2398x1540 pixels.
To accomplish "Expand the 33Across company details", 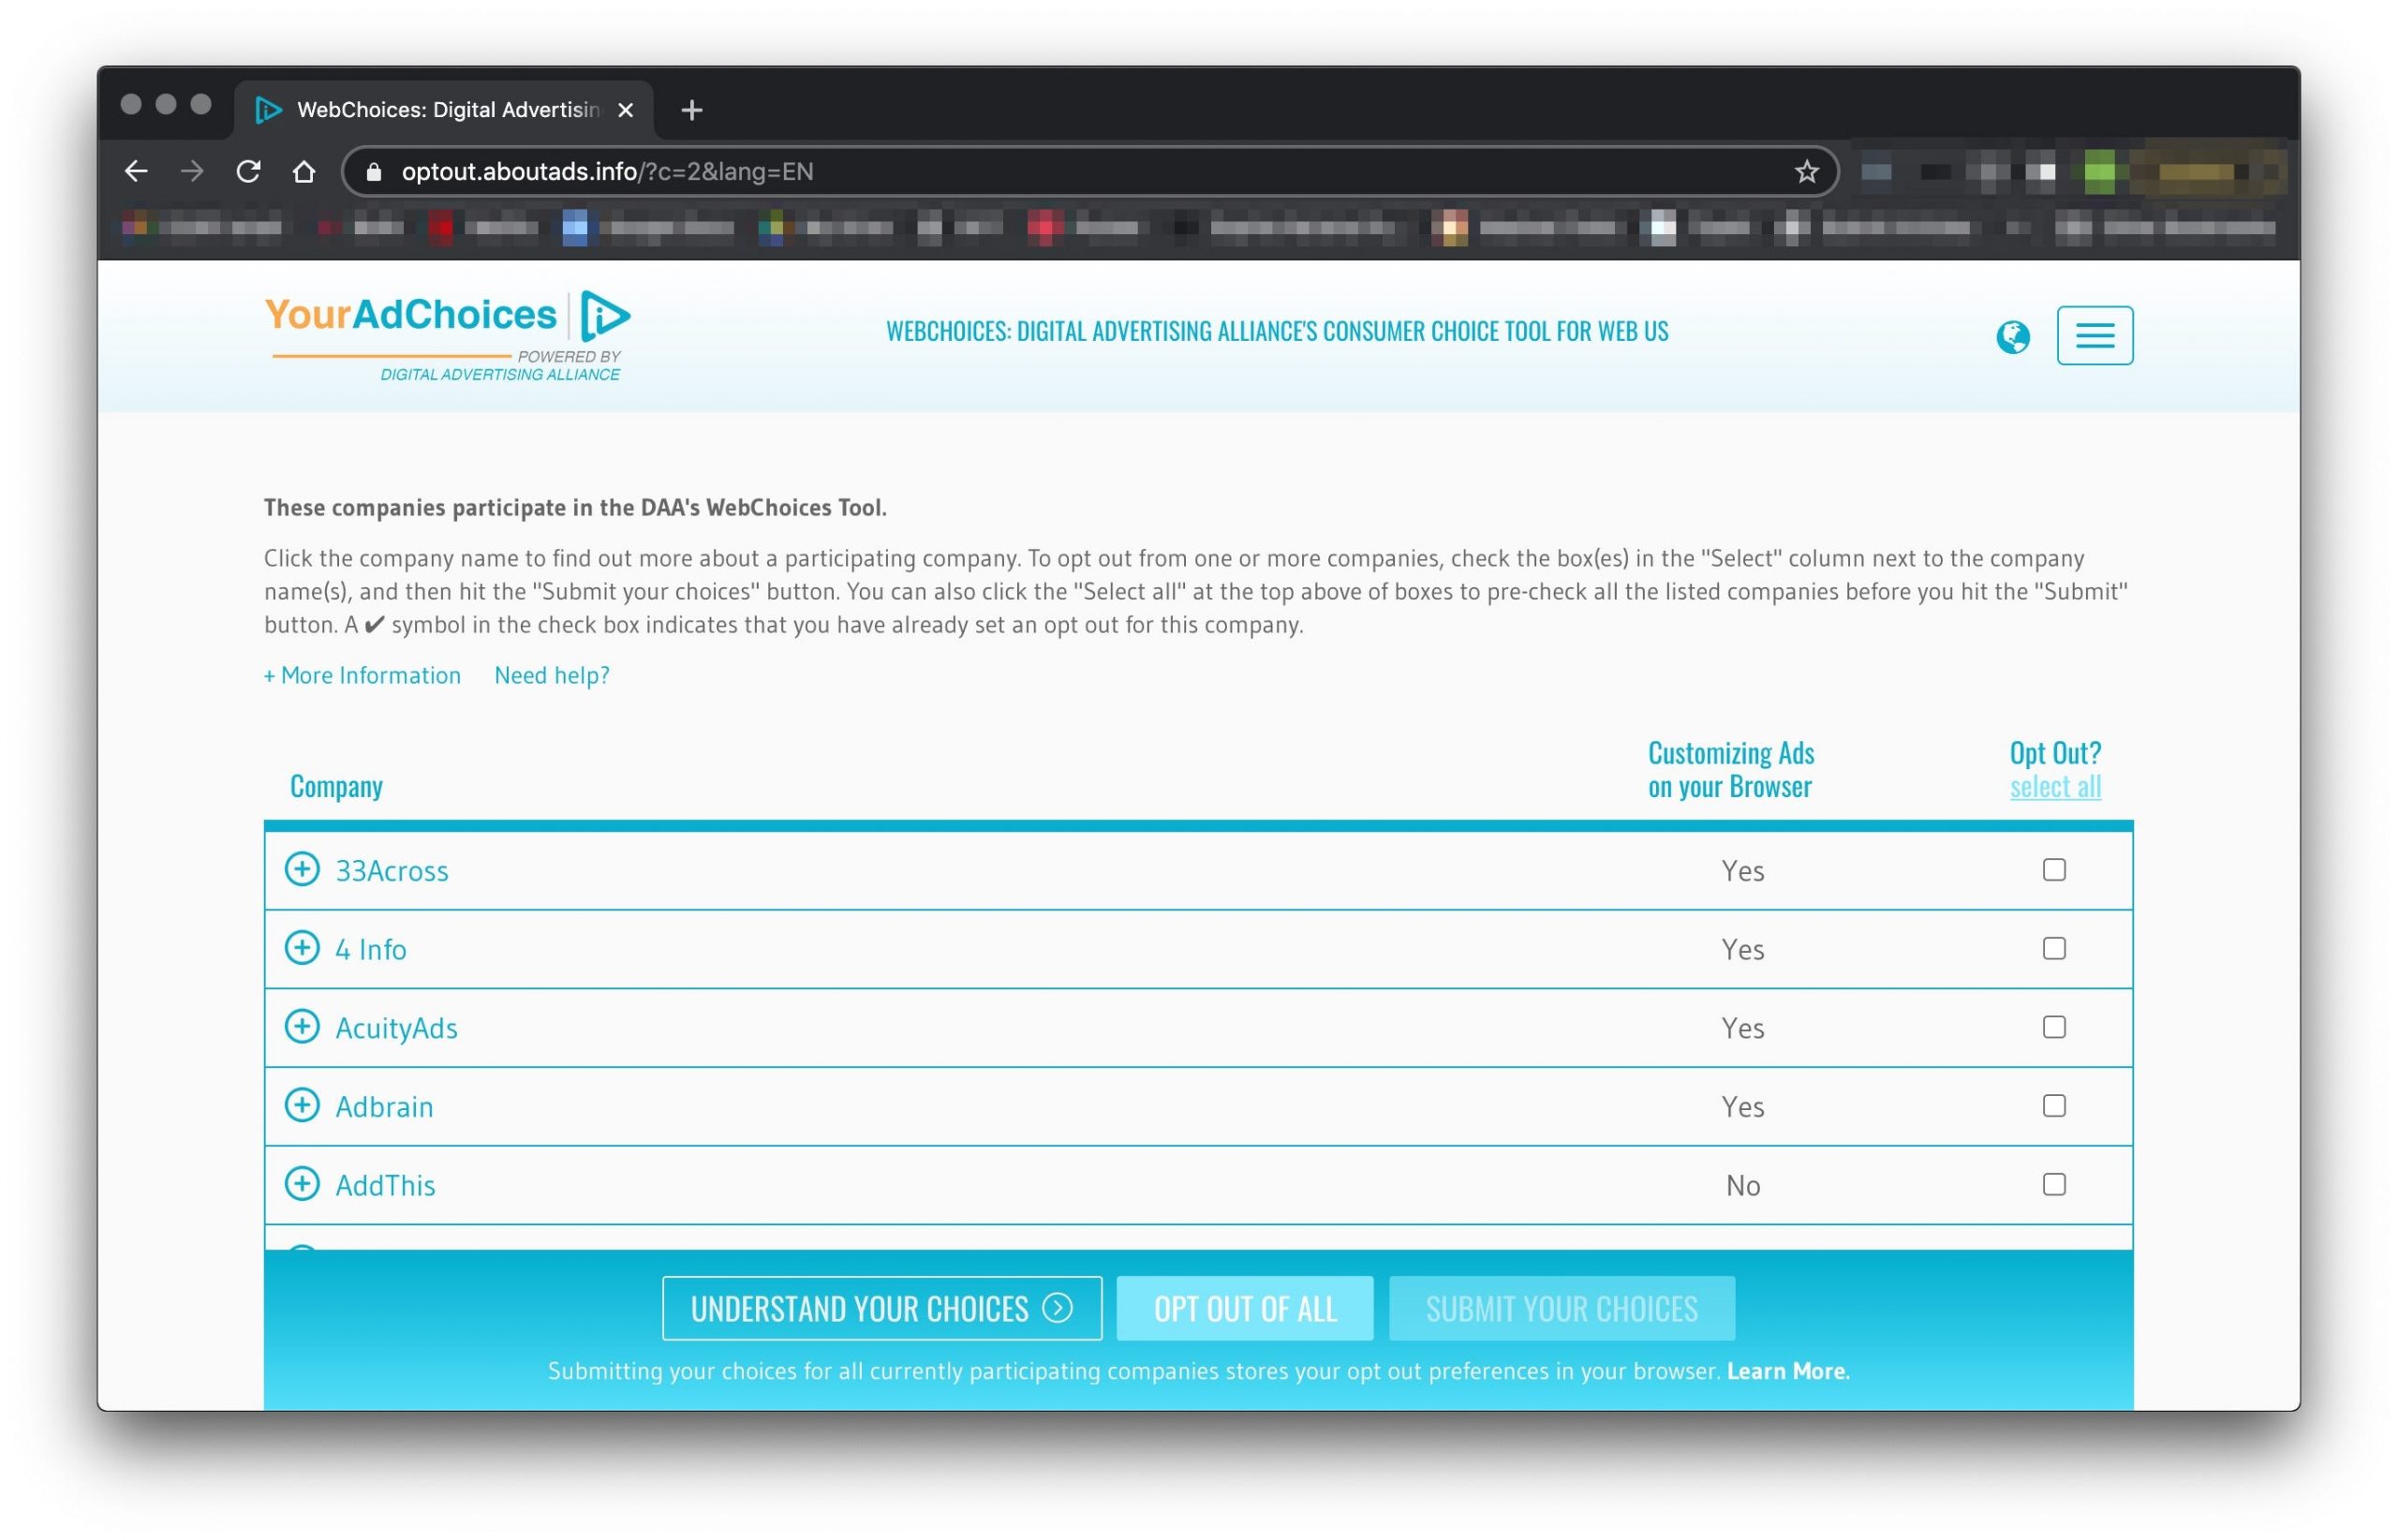I will click(302, 869).
